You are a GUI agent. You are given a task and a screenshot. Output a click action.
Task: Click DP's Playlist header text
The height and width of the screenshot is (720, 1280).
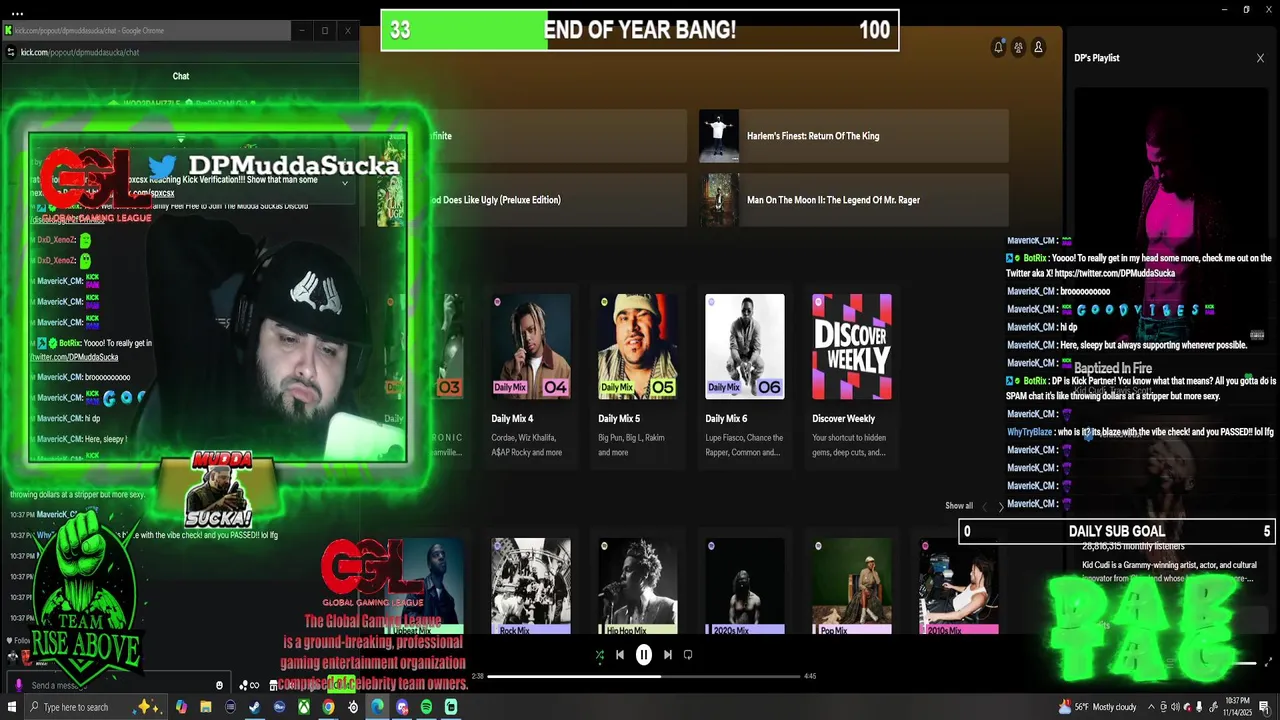(1097, 58)
